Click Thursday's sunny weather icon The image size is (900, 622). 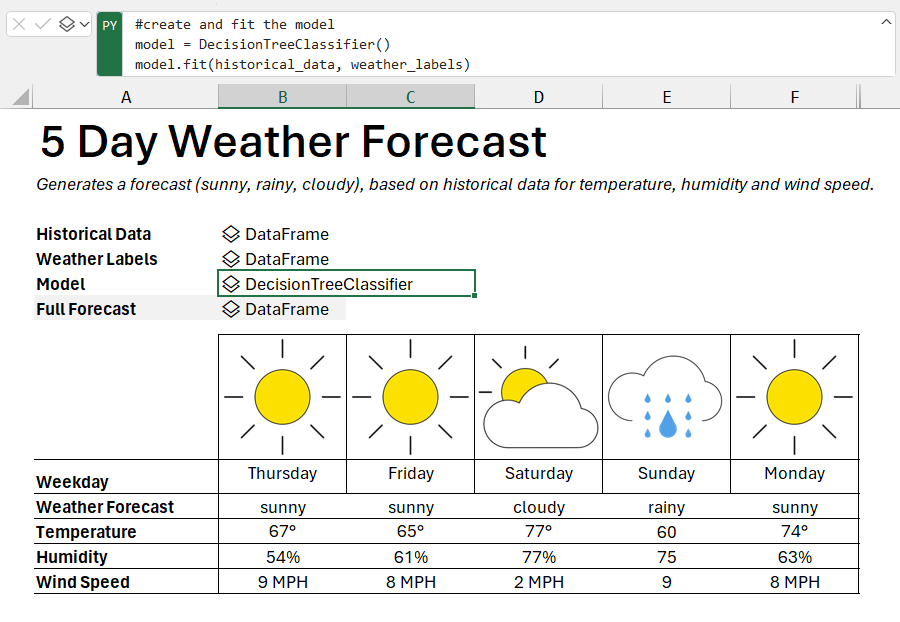pyautogui.click(x=282, y=397)
